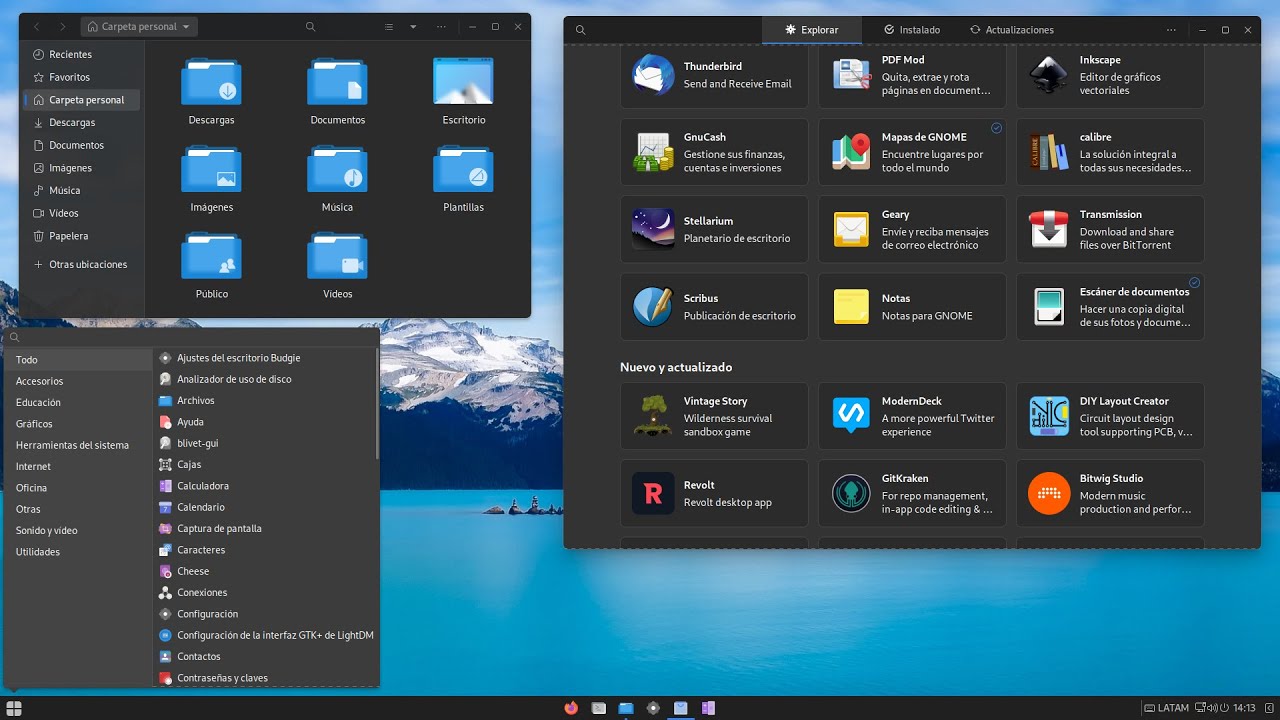Screen dimensions: 1280x720
Task: Click the search icon in Software window
Action: (x=580, y=30)
